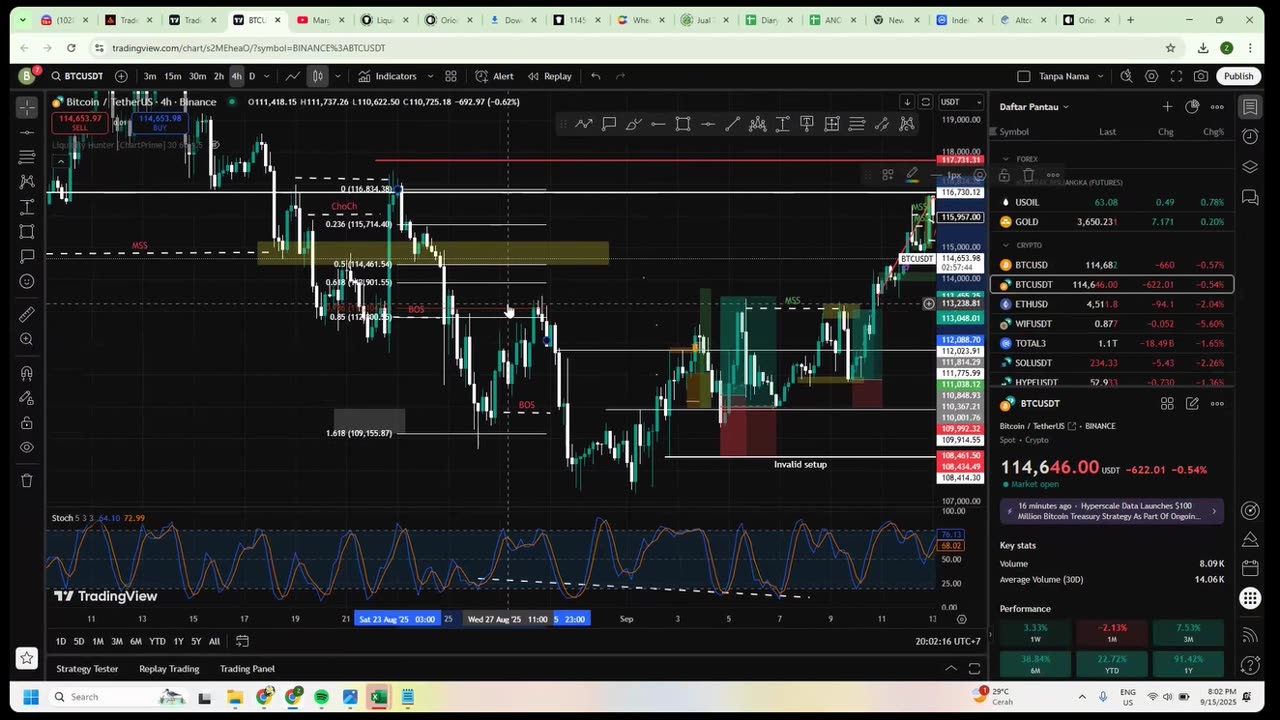Viewport: 1280px width, 720px height.
Task: Click the Publish button
Action: point(1238,76)
